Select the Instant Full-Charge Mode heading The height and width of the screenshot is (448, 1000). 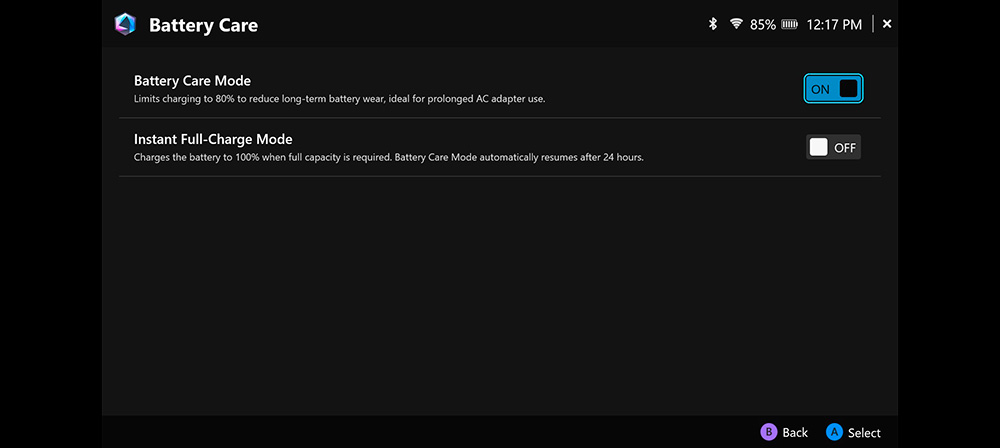(213, 139)
